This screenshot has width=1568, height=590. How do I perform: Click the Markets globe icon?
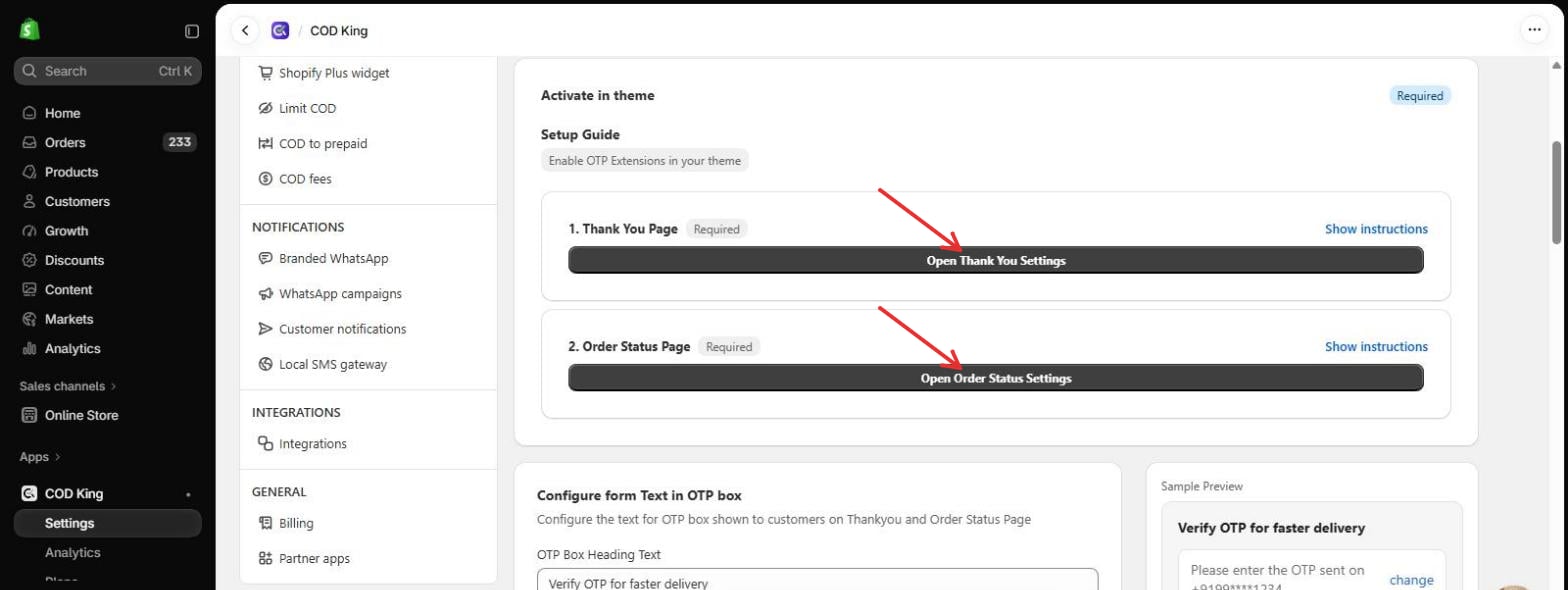[29, 319]
